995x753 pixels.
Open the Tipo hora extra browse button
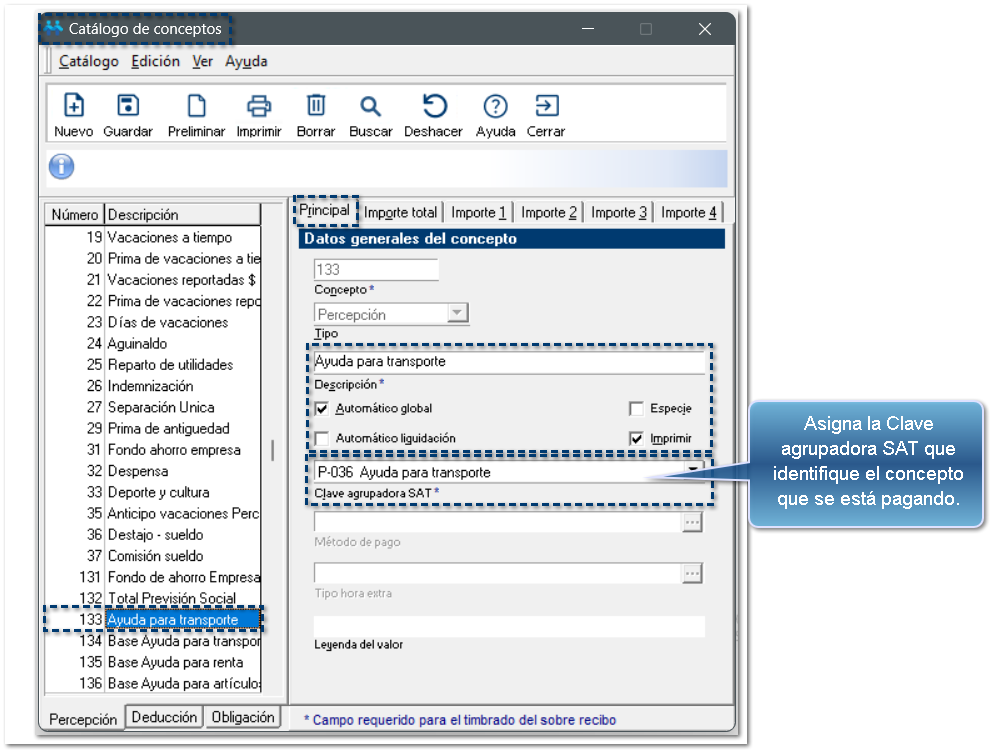[x=692, y=574]
